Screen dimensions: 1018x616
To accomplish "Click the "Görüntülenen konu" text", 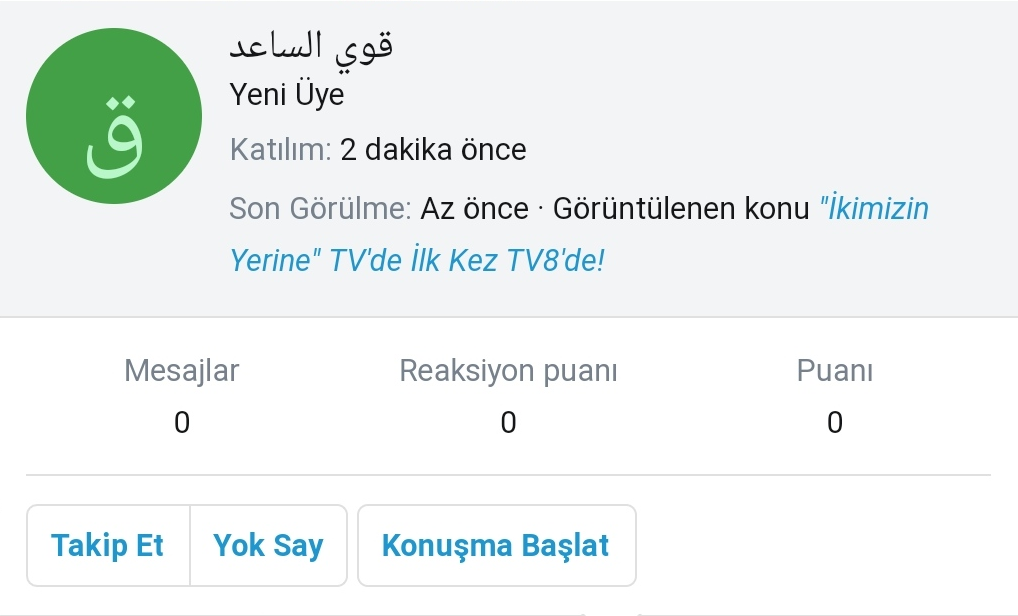I will tap(680, 209).
